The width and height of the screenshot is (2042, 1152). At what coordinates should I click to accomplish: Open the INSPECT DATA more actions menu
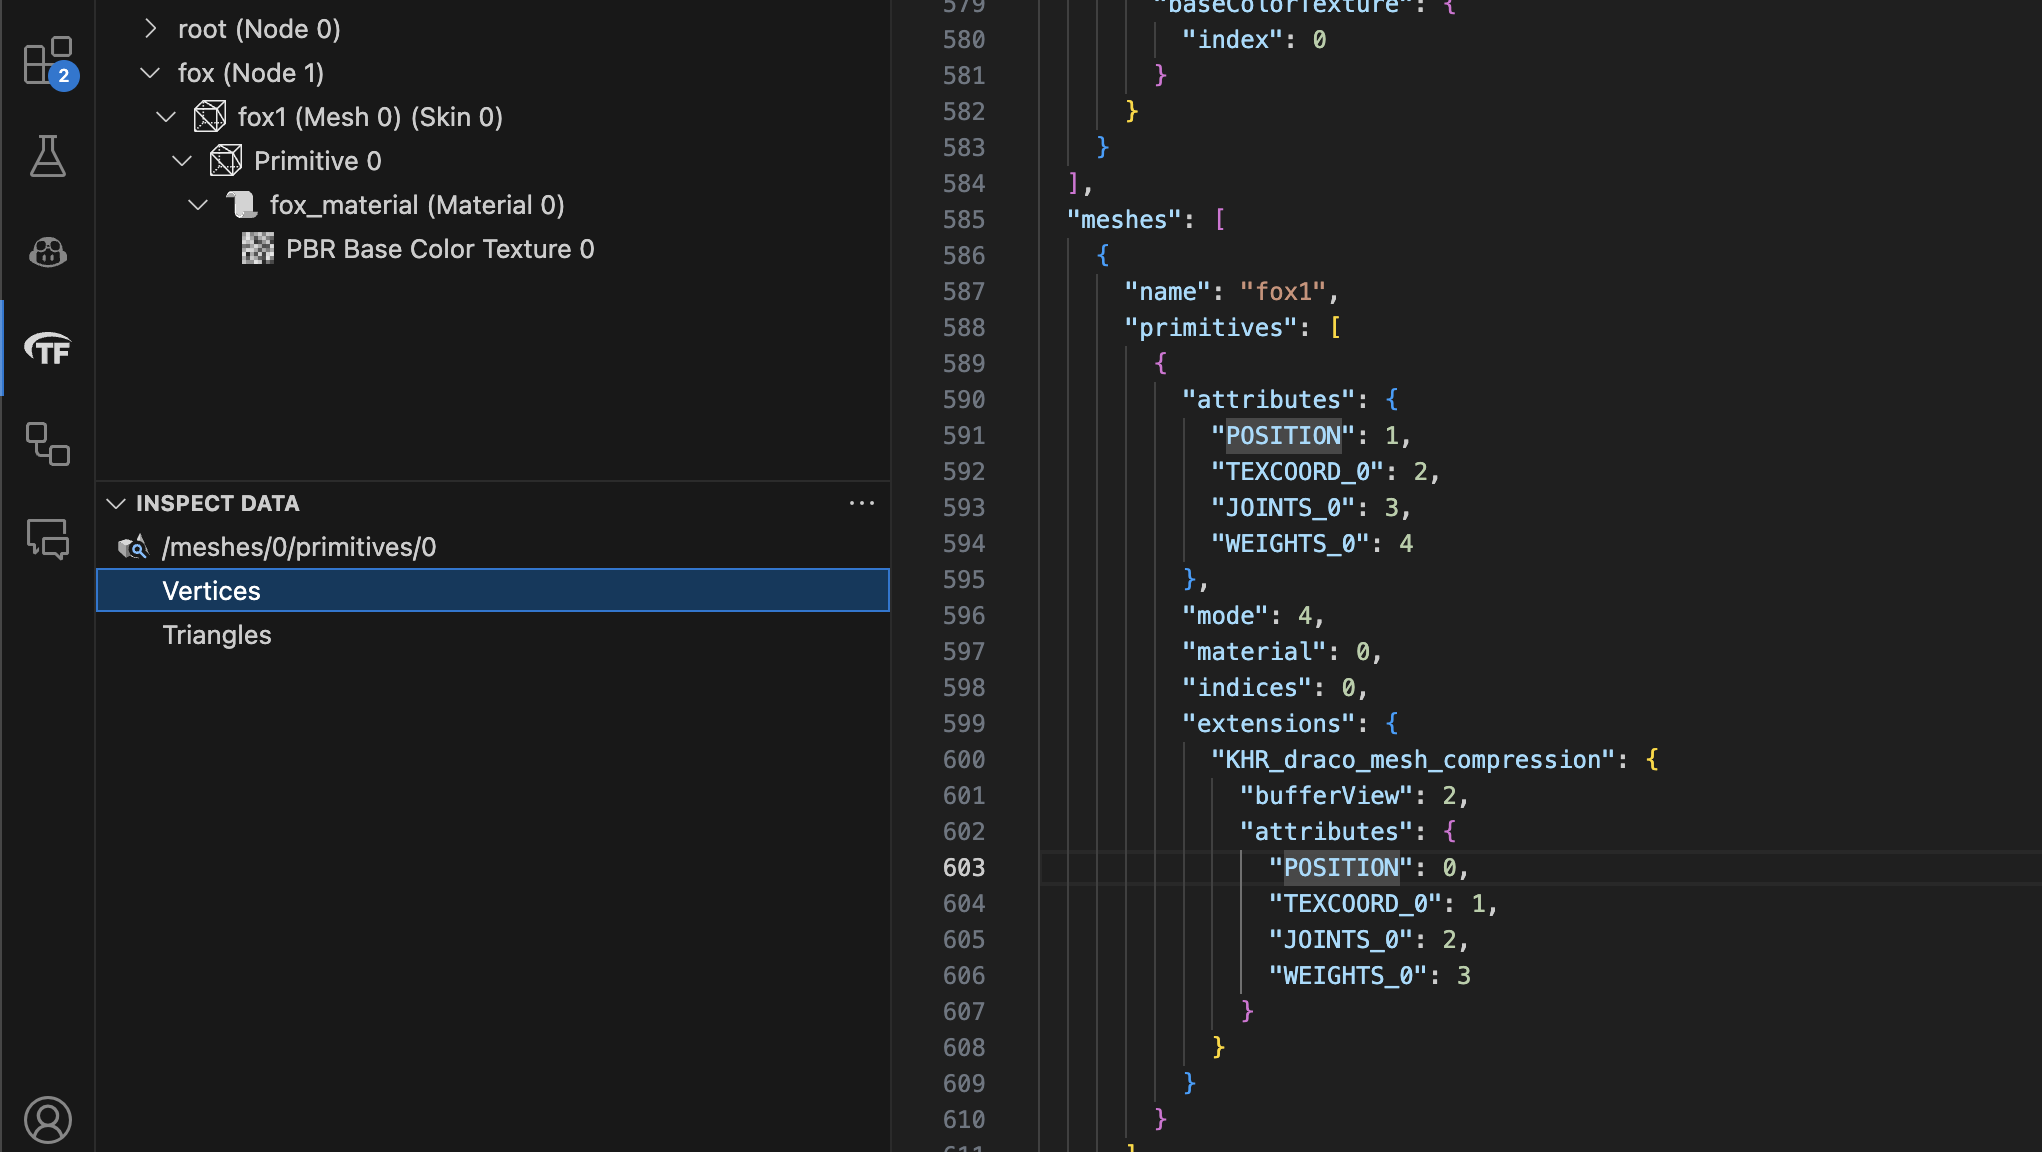pos(862,503)
